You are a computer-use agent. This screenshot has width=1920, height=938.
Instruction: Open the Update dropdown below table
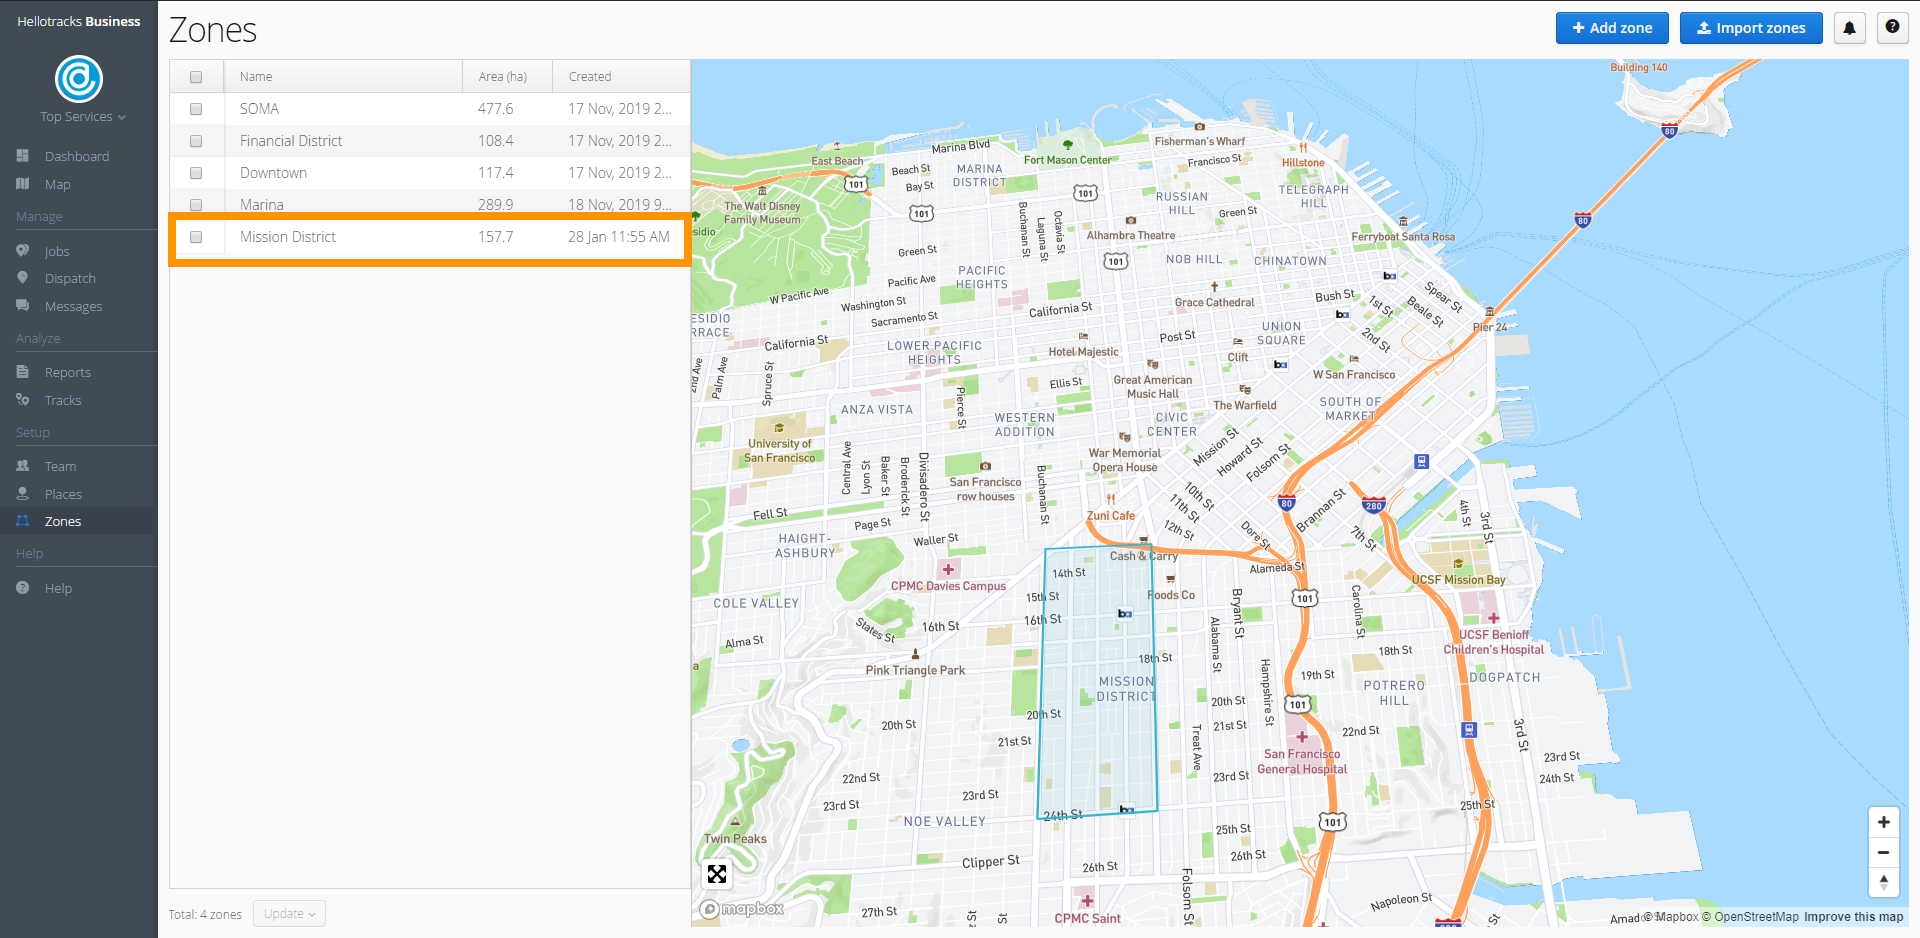pyautogui.click(x=289, y=914)
